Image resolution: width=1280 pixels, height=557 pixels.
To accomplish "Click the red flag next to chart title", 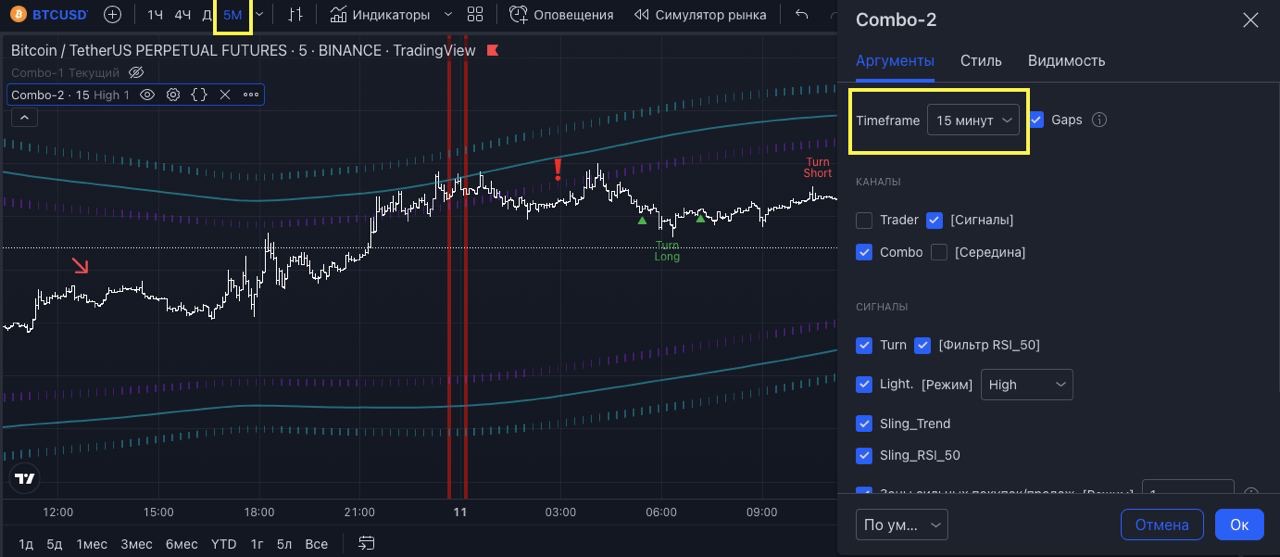I will click(x=492, y=50).
